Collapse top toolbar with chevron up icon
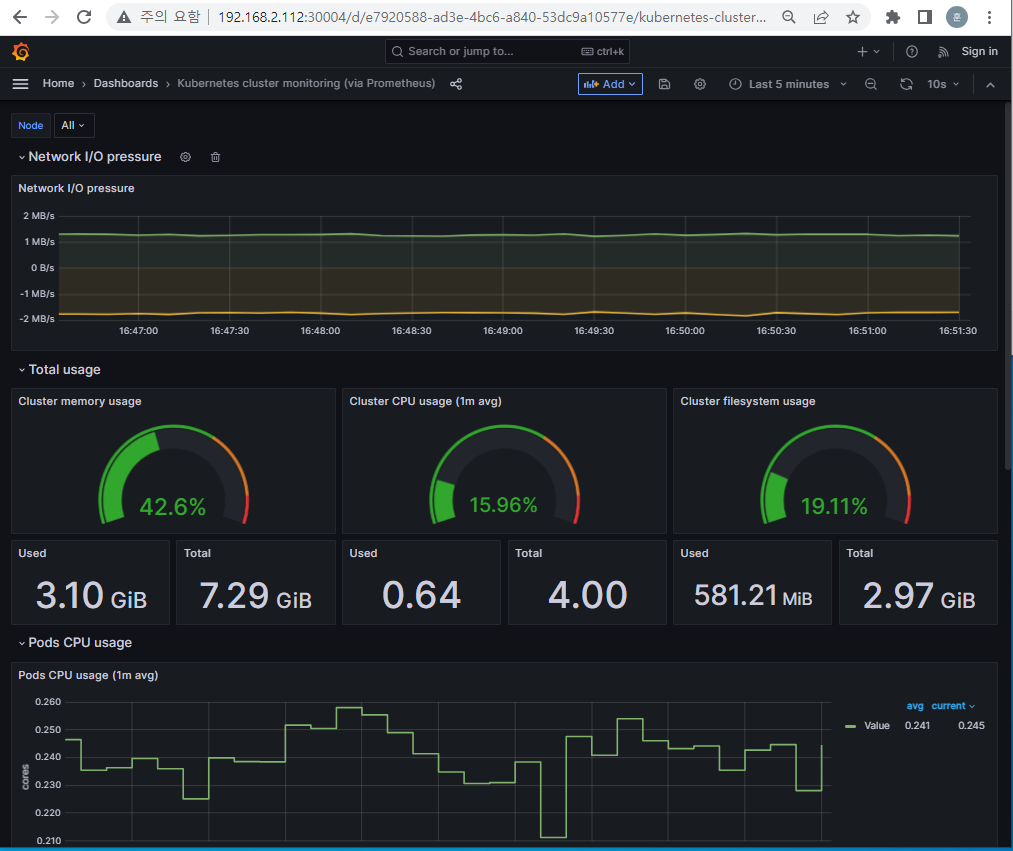1013x851 pixels. pos(990,85)
